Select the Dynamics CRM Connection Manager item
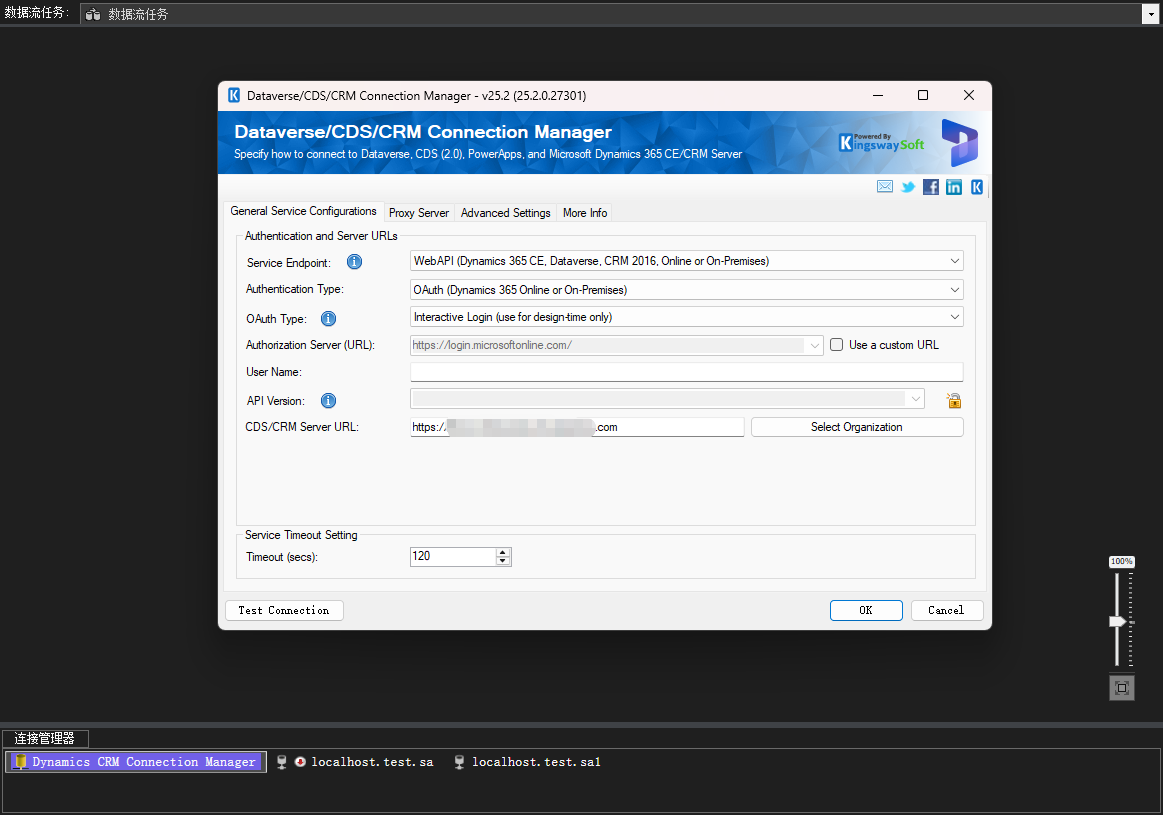Viewport: 1163px width, 815px height. click(x=136, y=762)
